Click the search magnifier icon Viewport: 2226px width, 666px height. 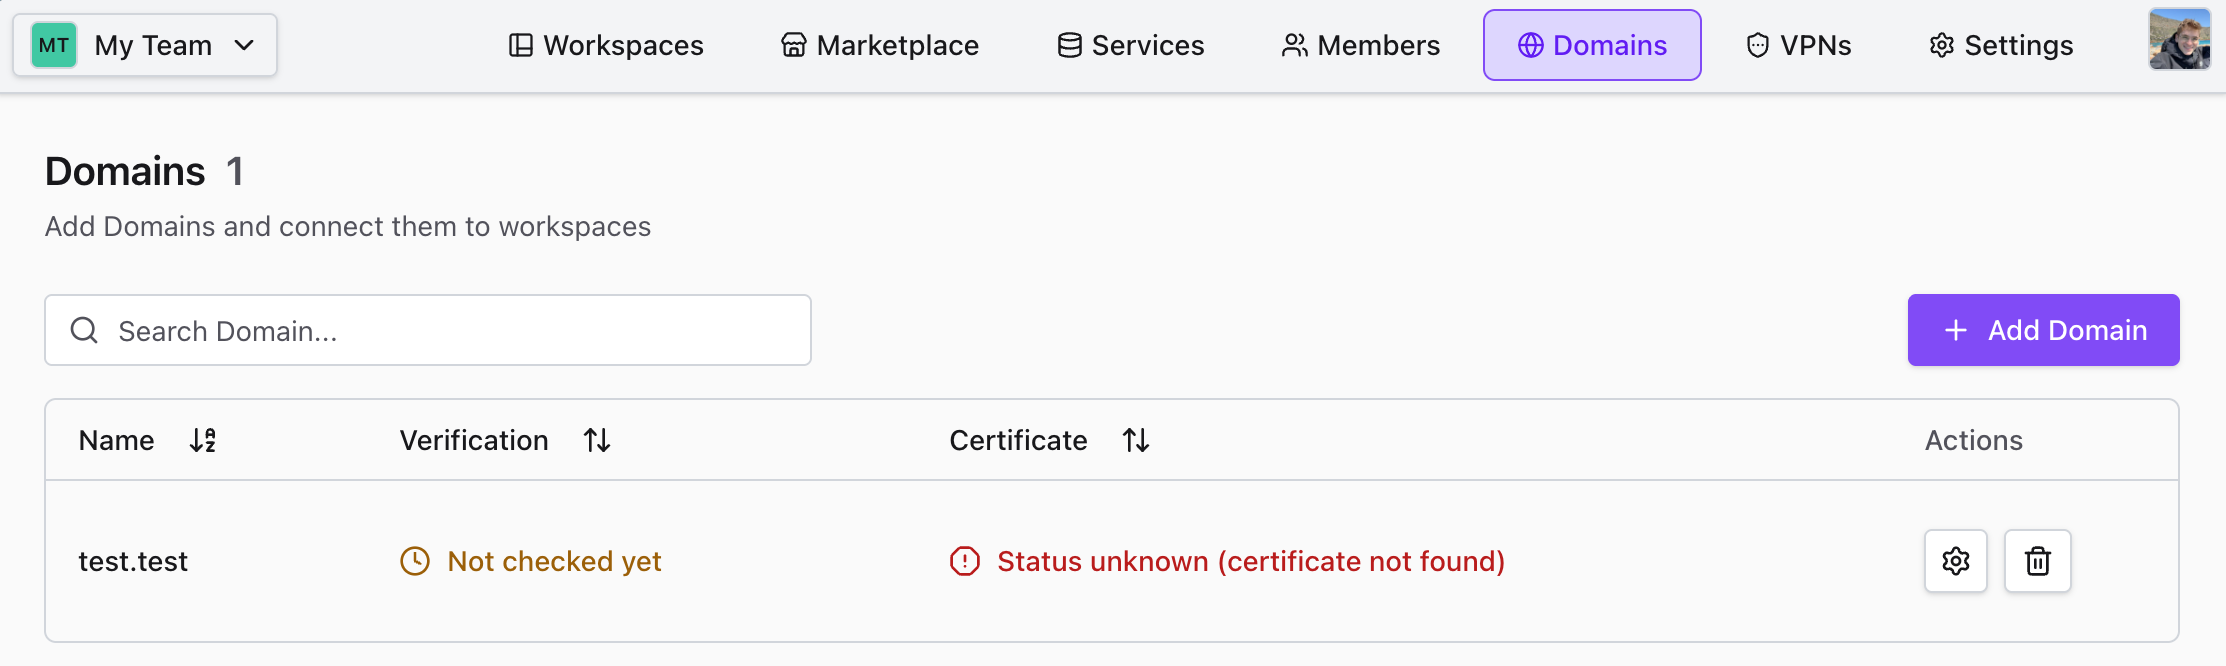tap(85, 330)
